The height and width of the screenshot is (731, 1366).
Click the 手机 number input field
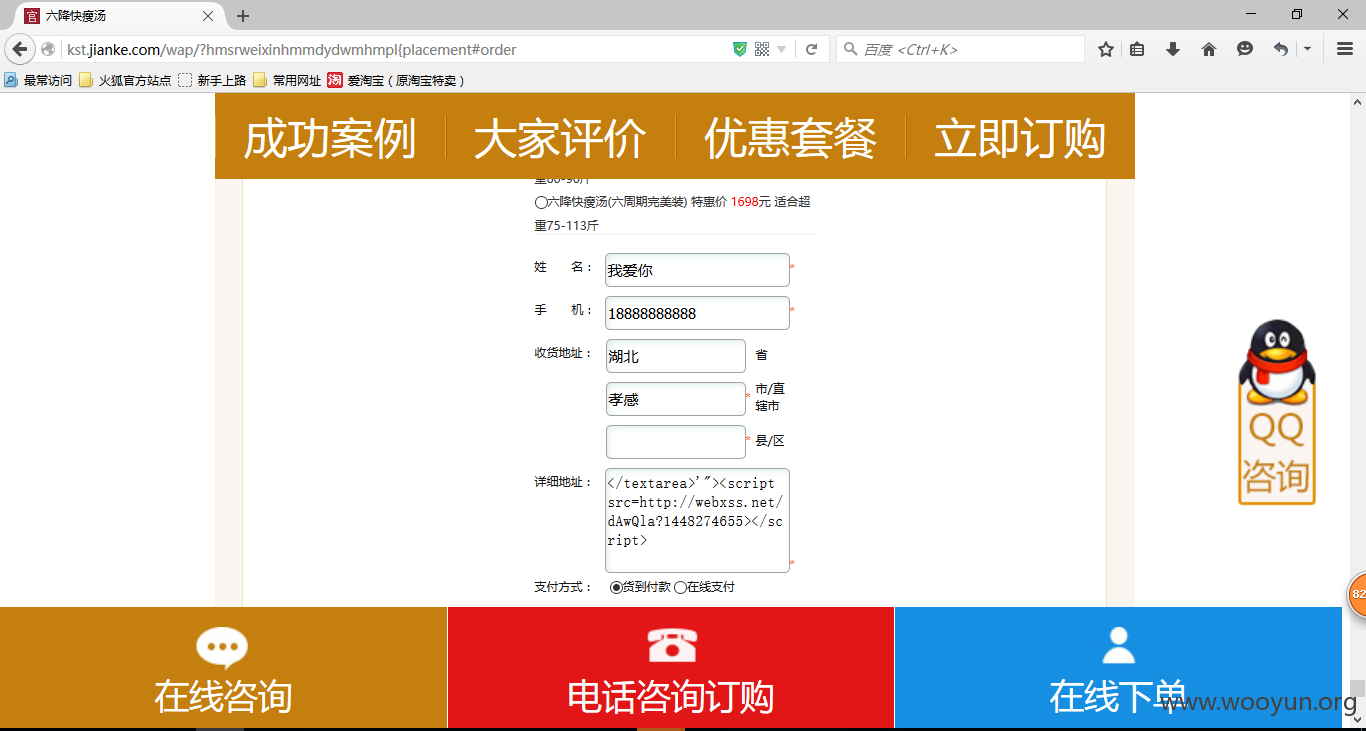coord(697,313)
